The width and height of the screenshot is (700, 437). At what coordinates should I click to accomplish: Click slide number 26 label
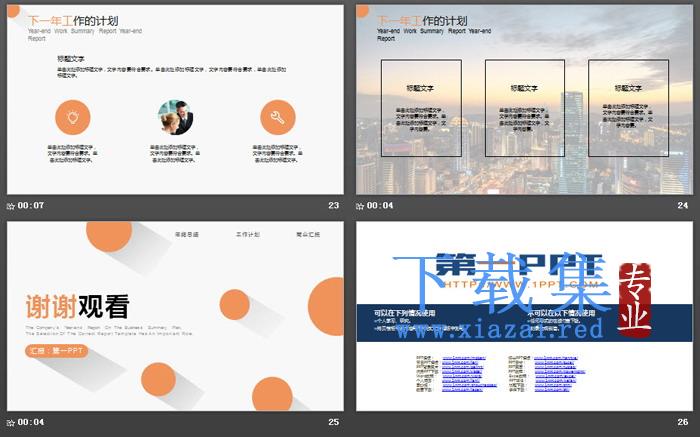click(683, 422)
